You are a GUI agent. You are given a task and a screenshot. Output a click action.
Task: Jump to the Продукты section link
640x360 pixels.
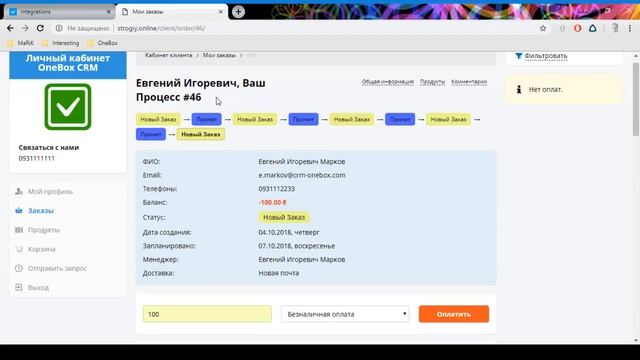pyautogui.click(x=432, y=82)
